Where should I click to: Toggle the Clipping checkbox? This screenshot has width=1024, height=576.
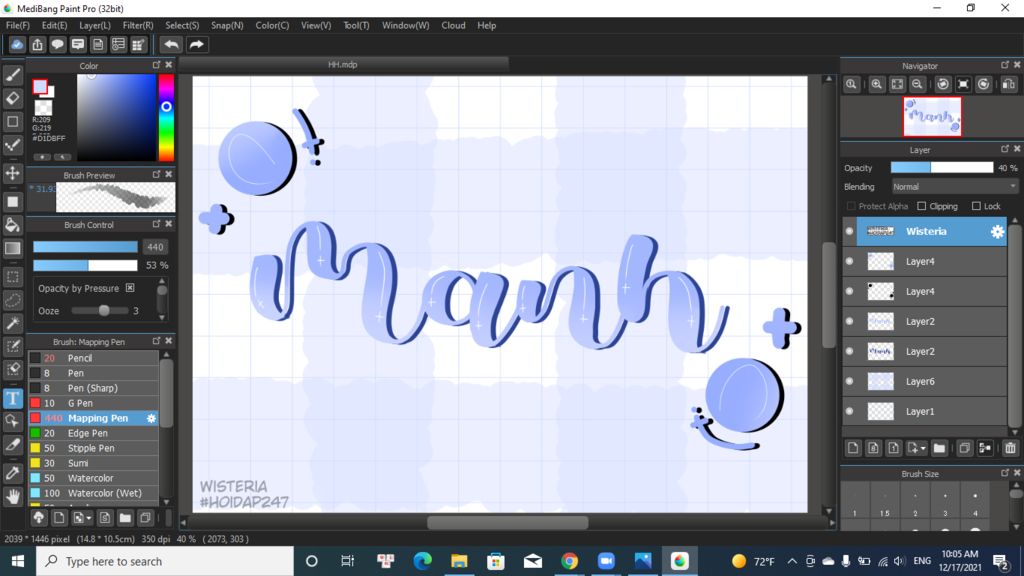[x=921, y=206]
